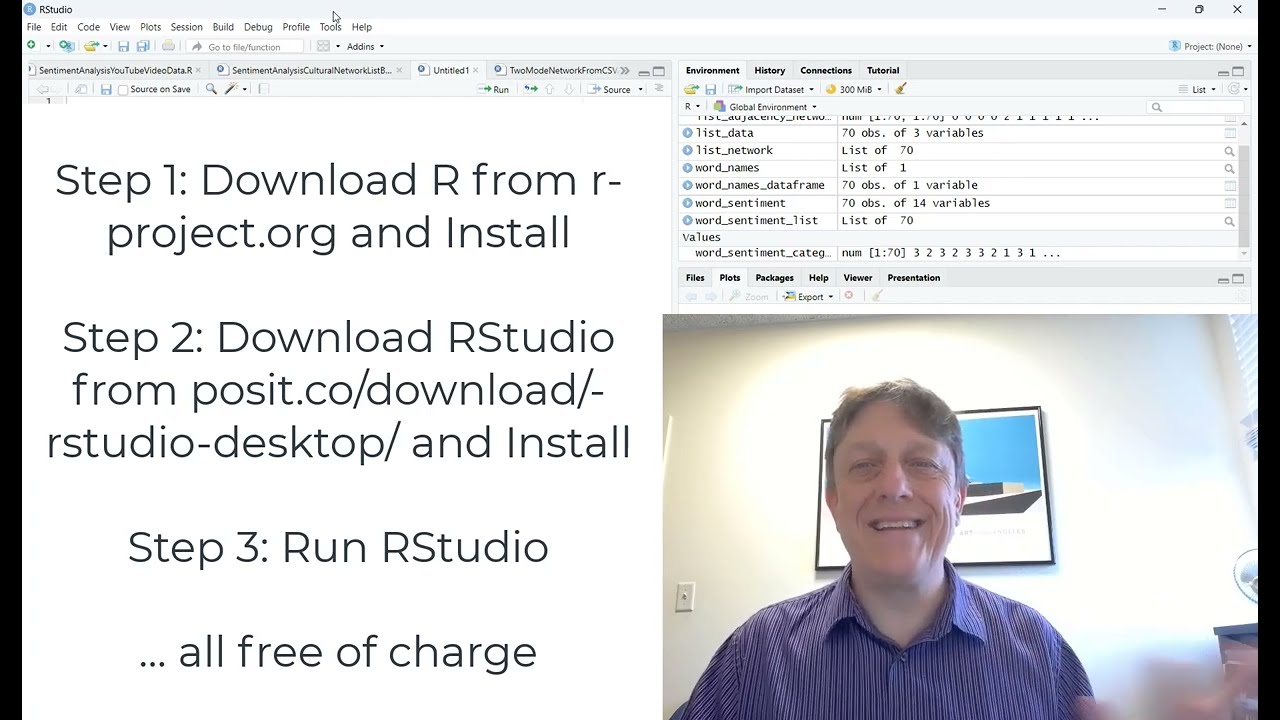Open the Export dropdown in Plots pane
This screenshot has height=720, width=1280.
(809, 296)
